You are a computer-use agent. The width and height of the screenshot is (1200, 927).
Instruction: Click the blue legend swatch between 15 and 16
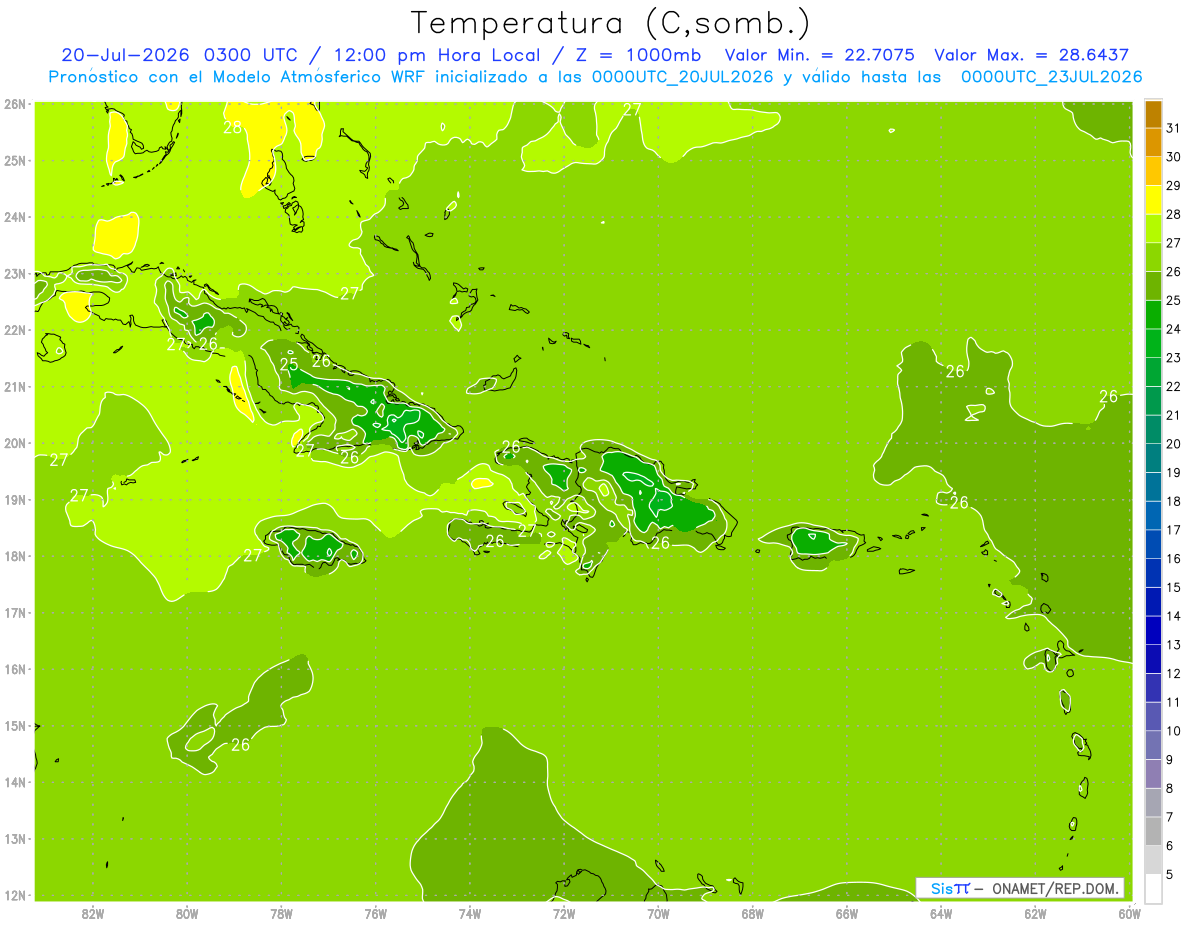point(1153,574)
